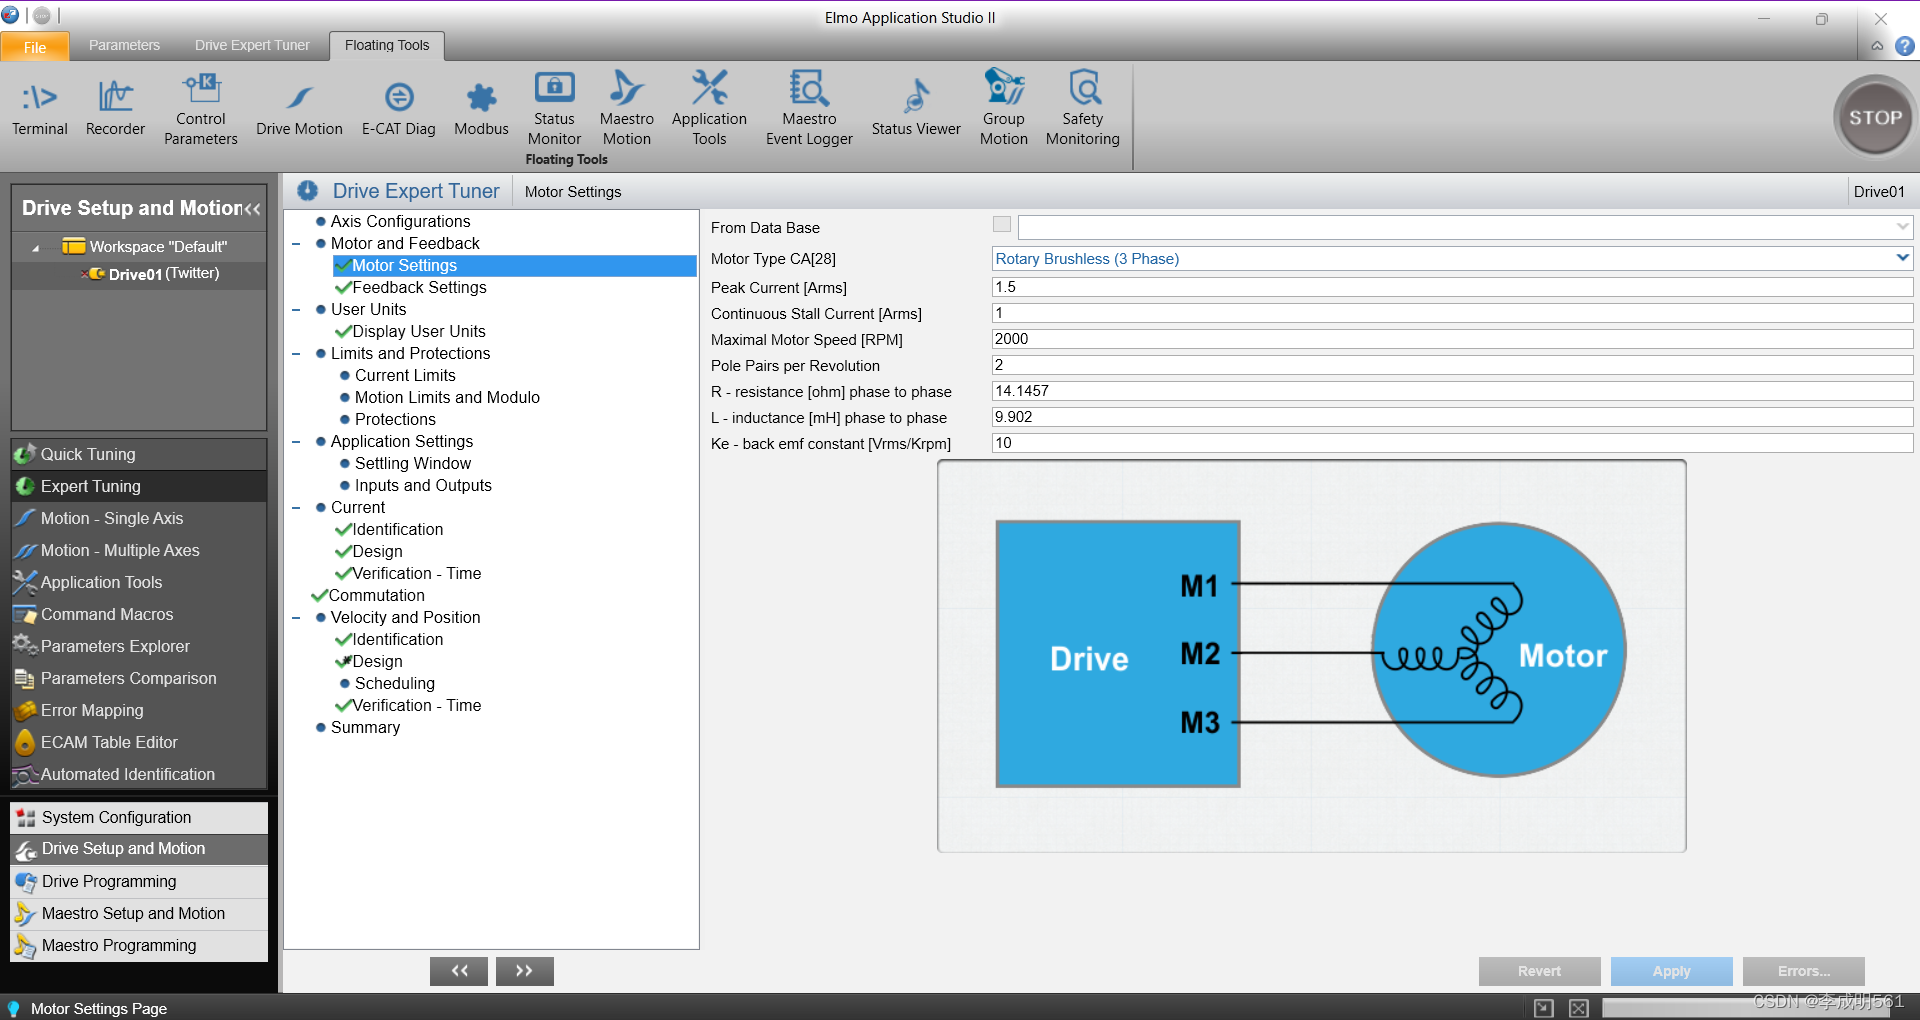1920x1020 pixels.
Task: Open Parameters Explorer
Action: (139, 646)
